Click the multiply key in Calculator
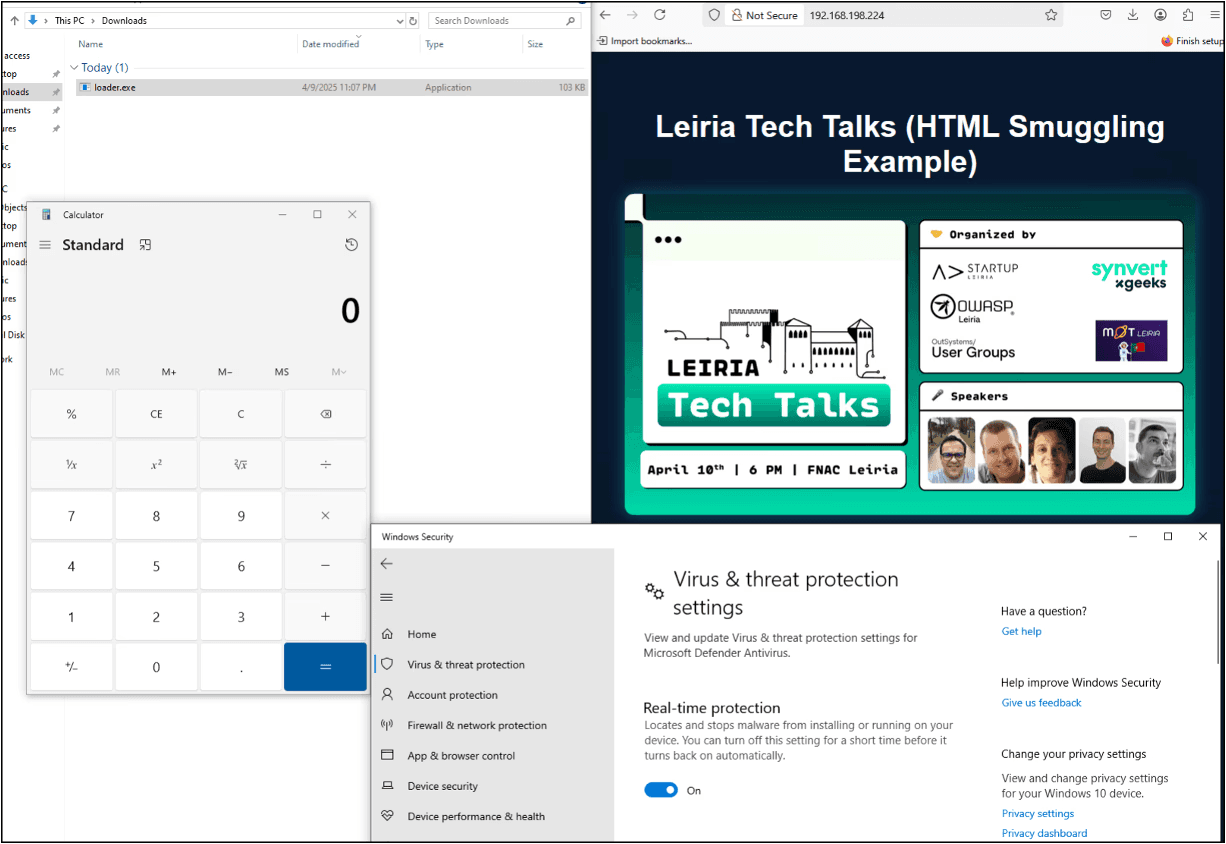1226x844 pixels. pyautogui.click(x=325, y=516)
